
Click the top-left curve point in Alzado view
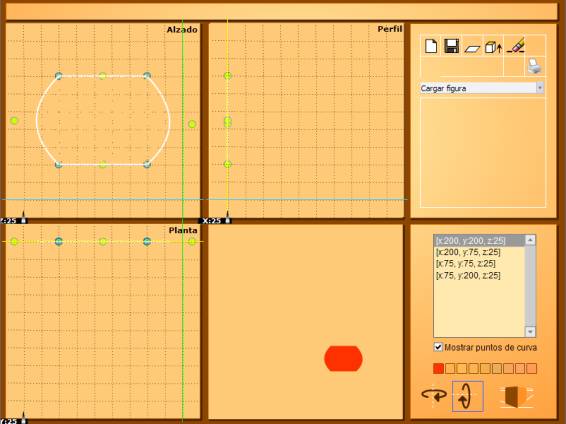(x=58, y=76)
